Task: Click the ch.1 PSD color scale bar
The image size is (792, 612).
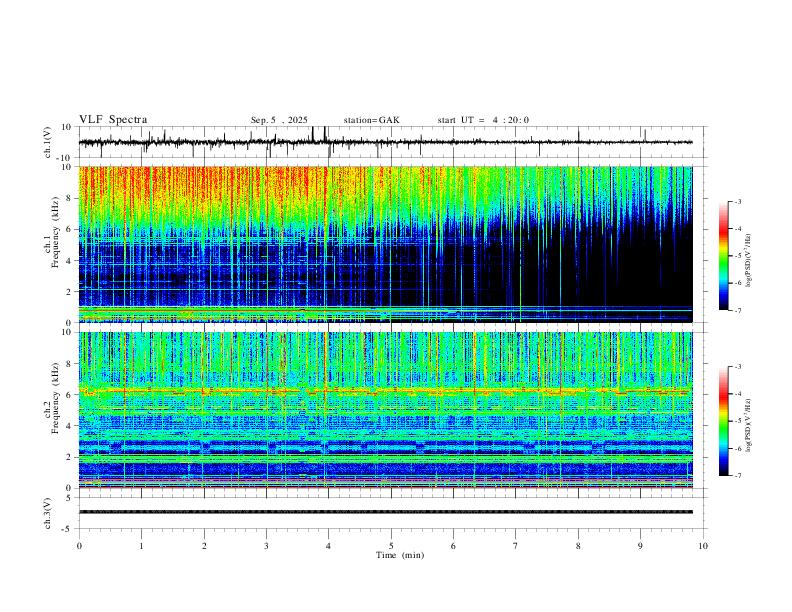Action: (723, 256)
